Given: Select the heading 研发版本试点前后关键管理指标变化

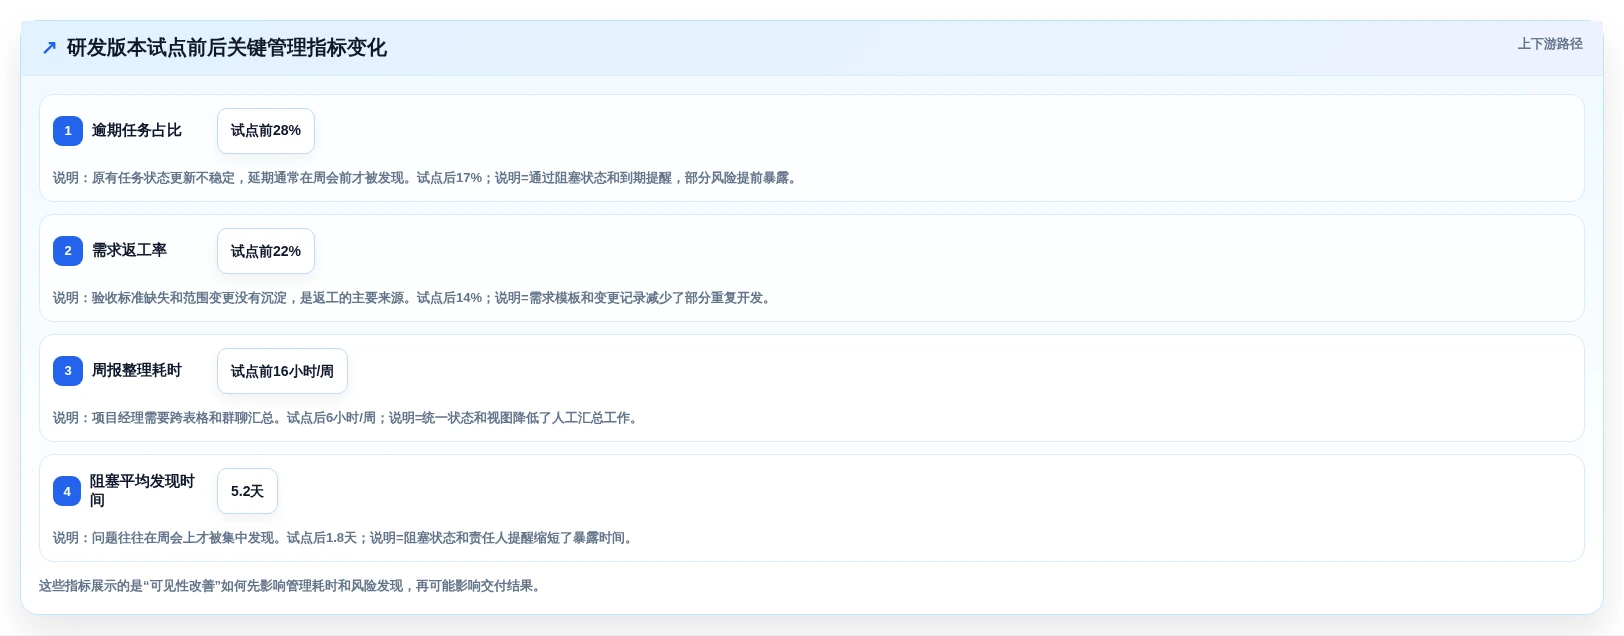Looking at the screenshot, I should coord(226,48).
